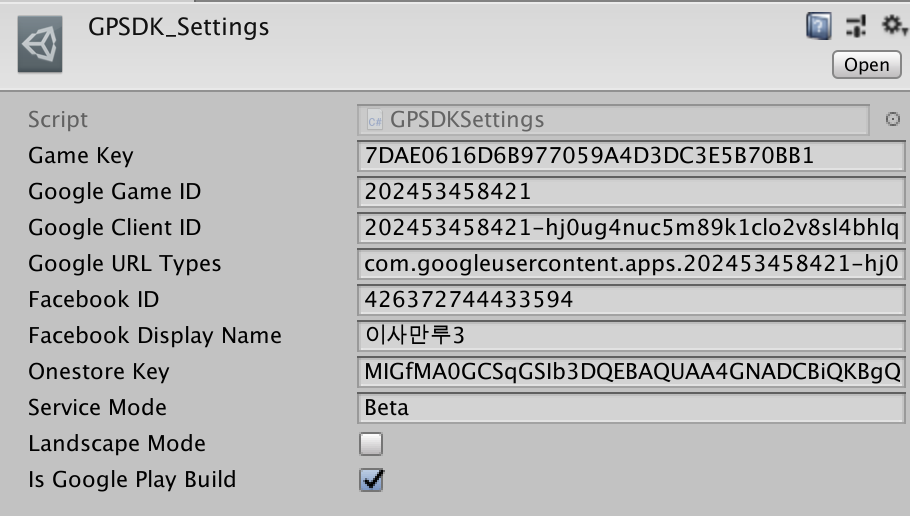
Task: Open the help reference book icon
Action: coord(818,26)
